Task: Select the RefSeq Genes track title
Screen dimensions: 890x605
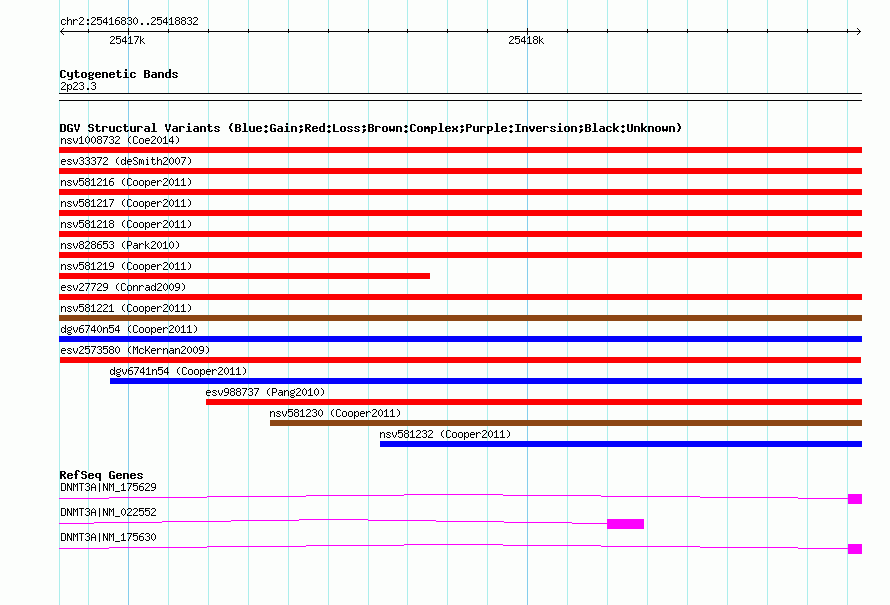Action: point(101,475)
